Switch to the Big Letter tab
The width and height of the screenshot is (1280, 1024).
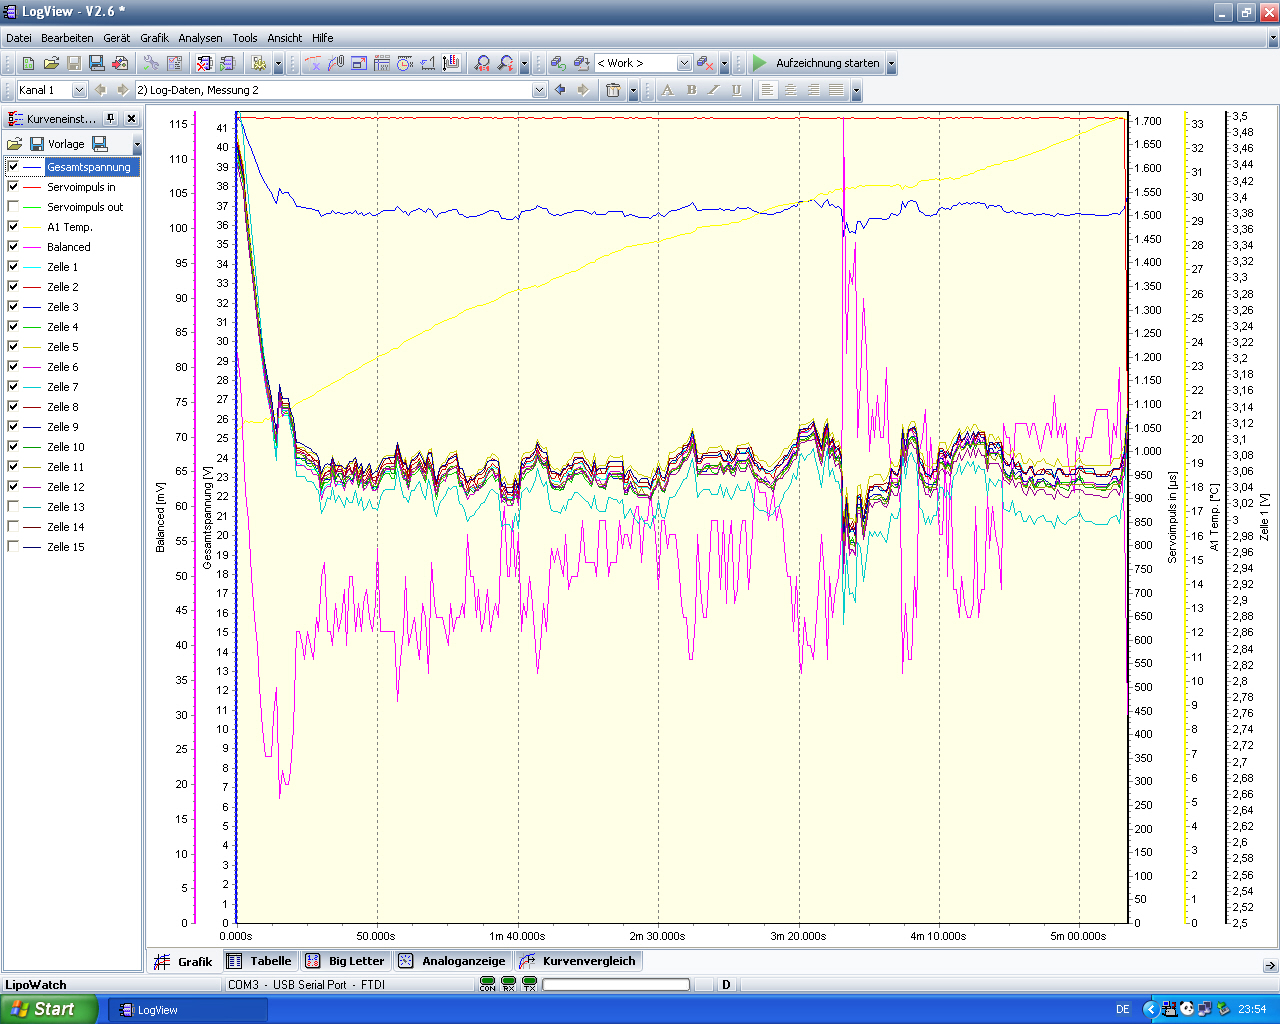pos(345,961)
